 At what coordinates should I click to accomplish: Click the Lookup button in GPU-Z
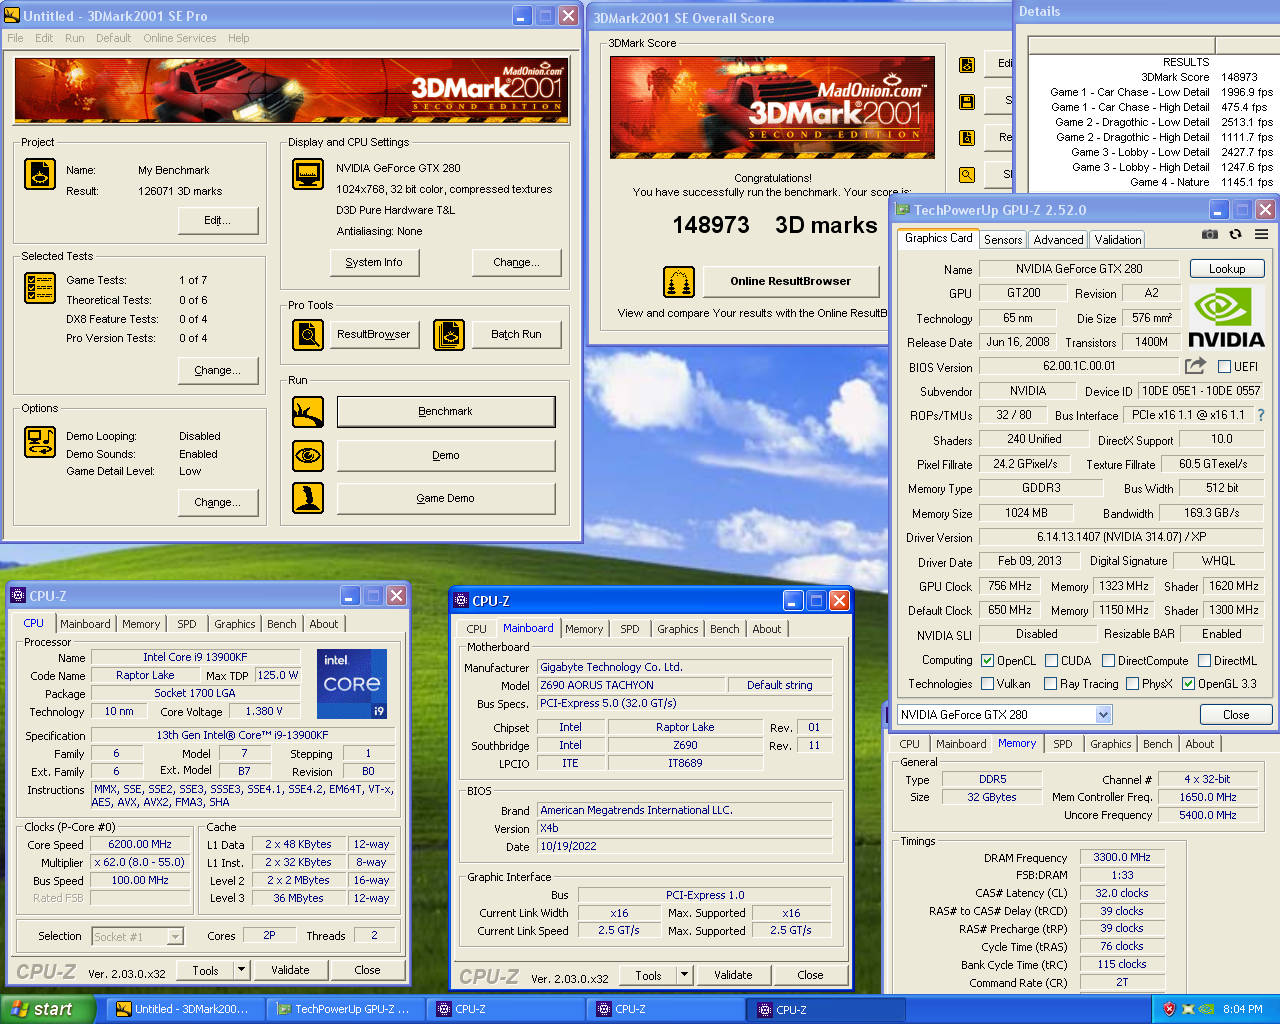point(1227,269)
